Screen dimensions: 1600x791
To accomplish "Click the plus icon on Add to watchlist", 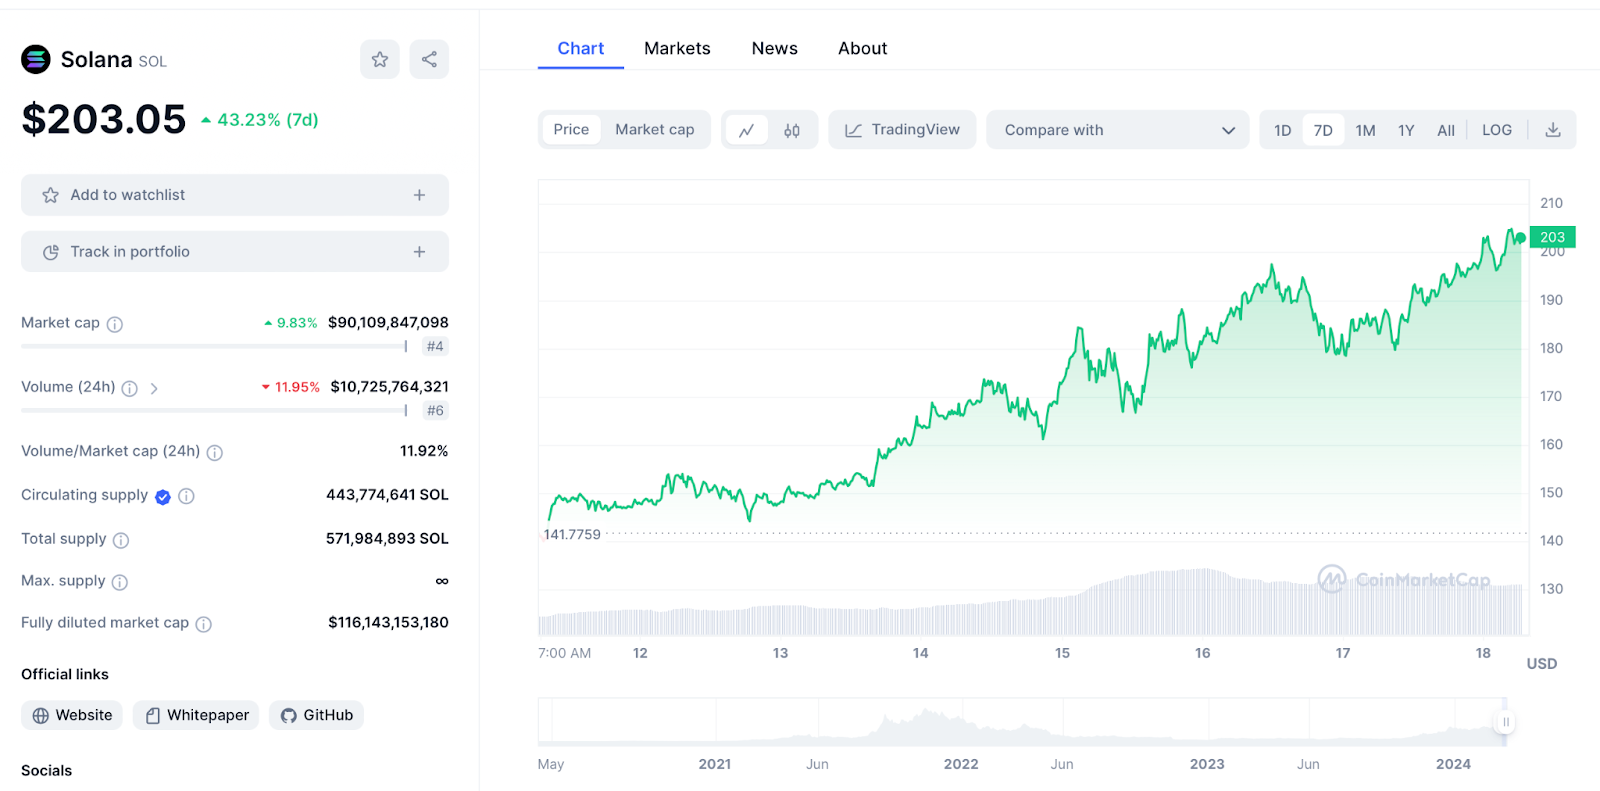I will click(419, 195).
